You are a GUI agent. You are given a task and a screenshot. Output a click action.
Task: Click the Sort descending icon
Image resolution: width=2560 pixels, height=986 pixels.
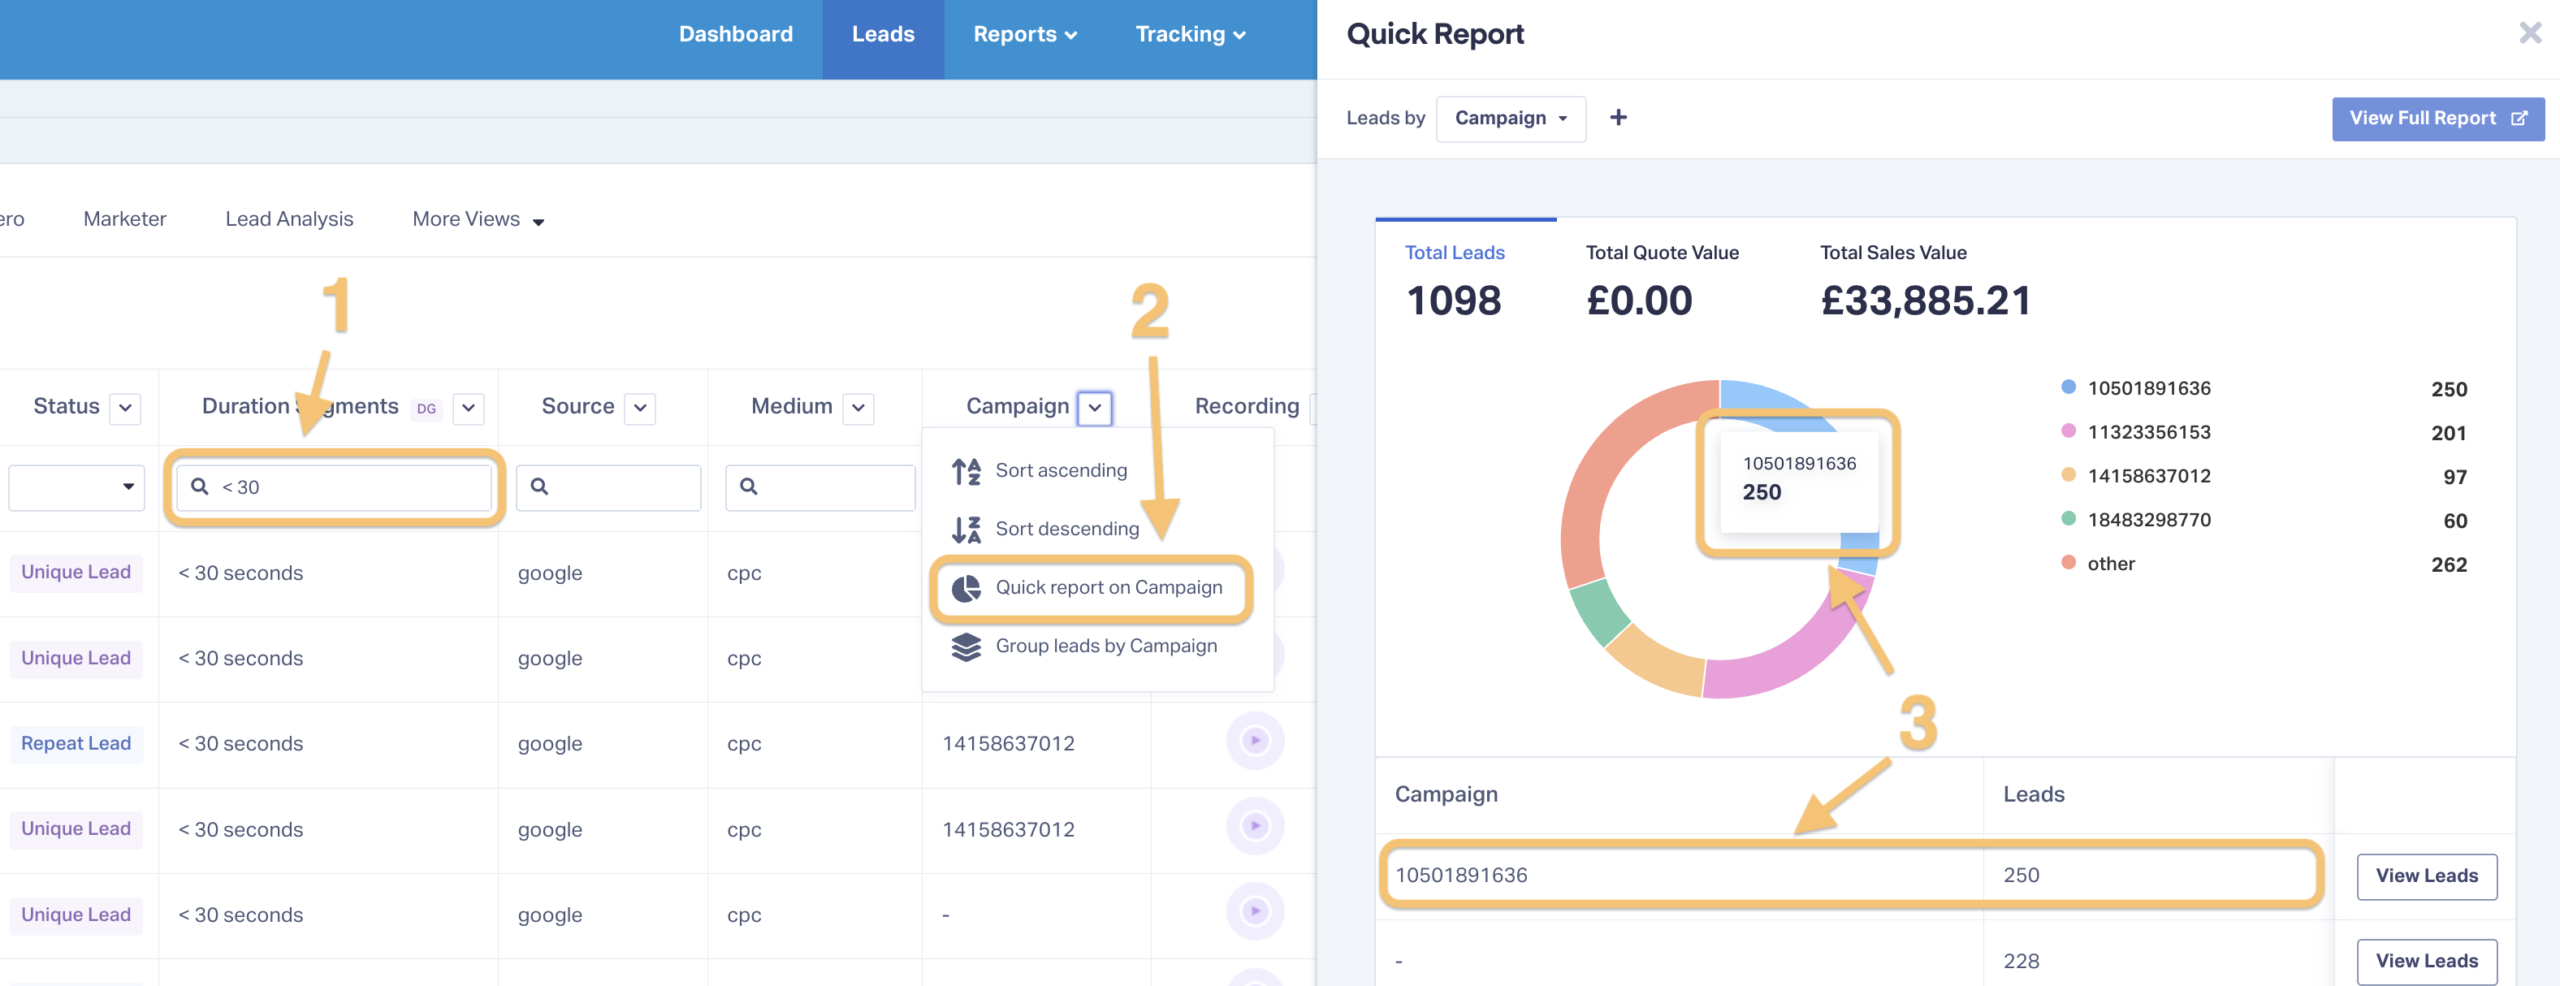pyautogui.click(x=966, y=529)
